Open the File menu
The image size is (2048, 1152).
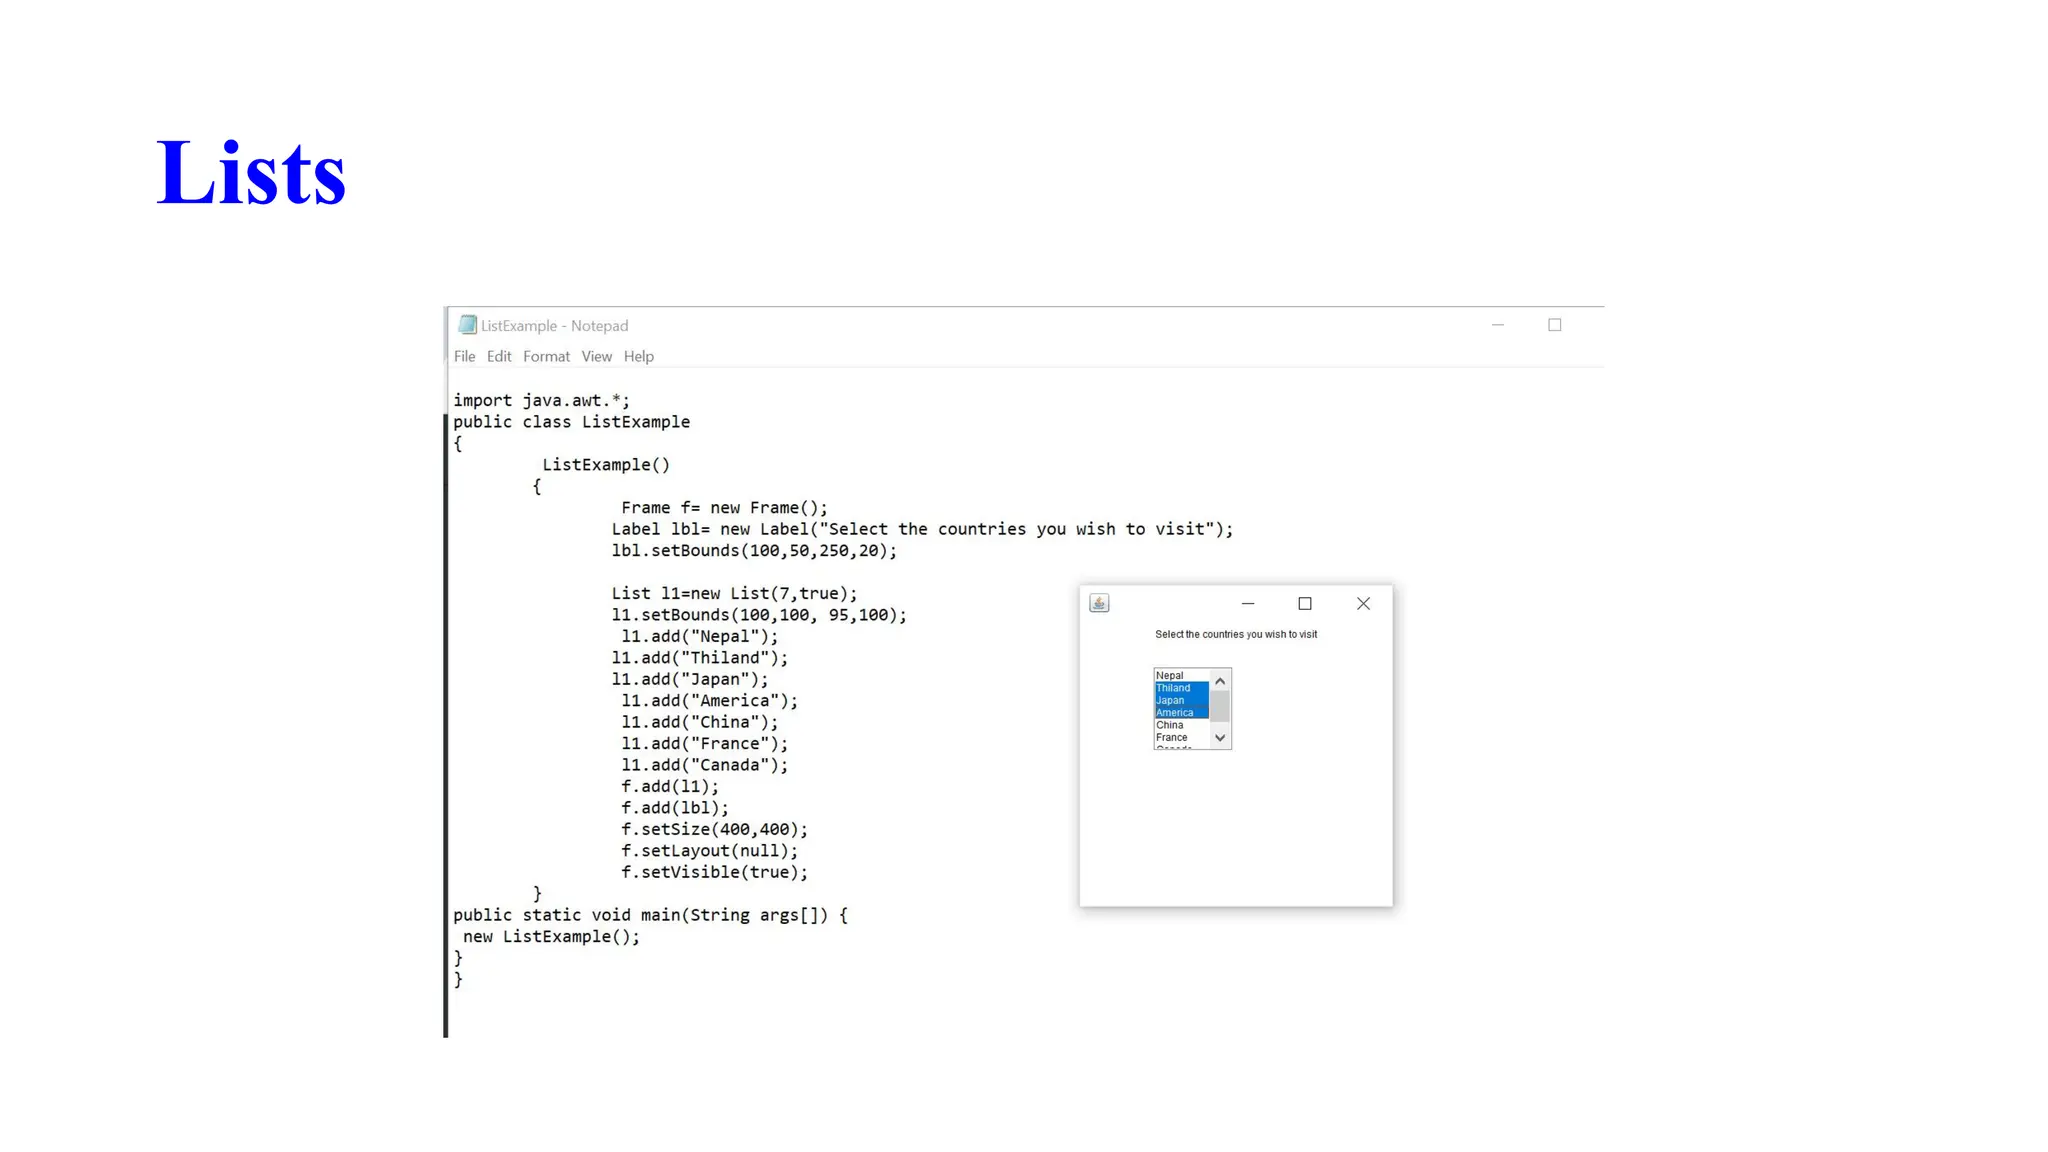pos(464,356)
